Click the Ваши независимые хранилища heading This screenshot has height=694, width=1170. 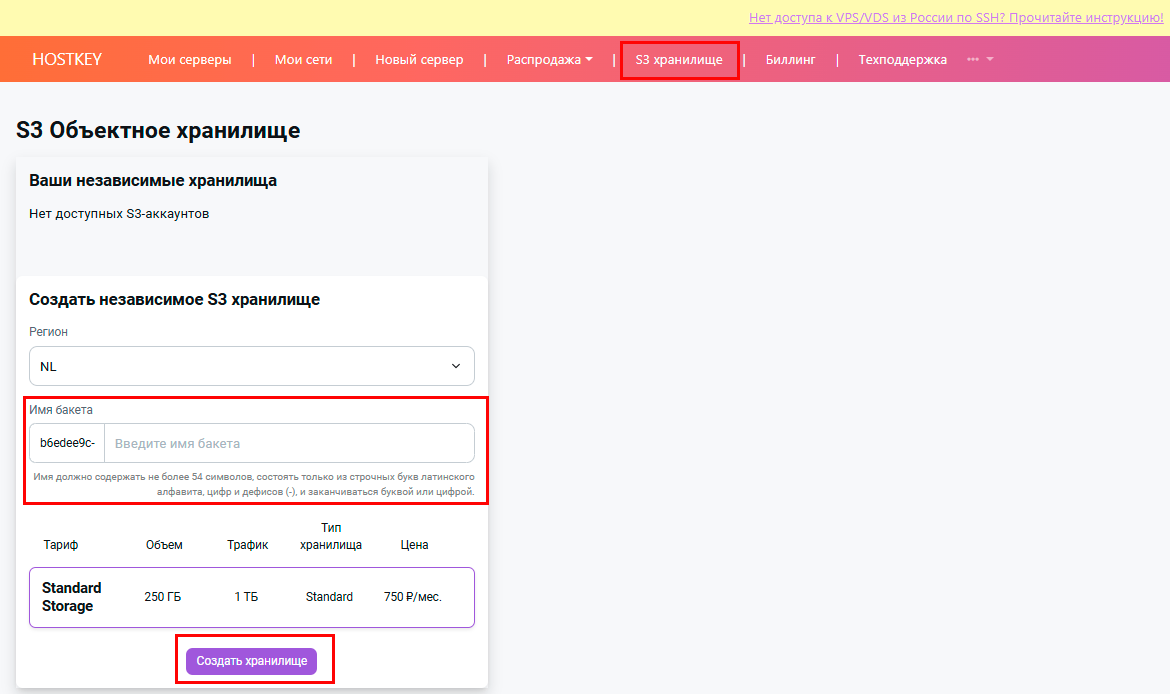153,181
